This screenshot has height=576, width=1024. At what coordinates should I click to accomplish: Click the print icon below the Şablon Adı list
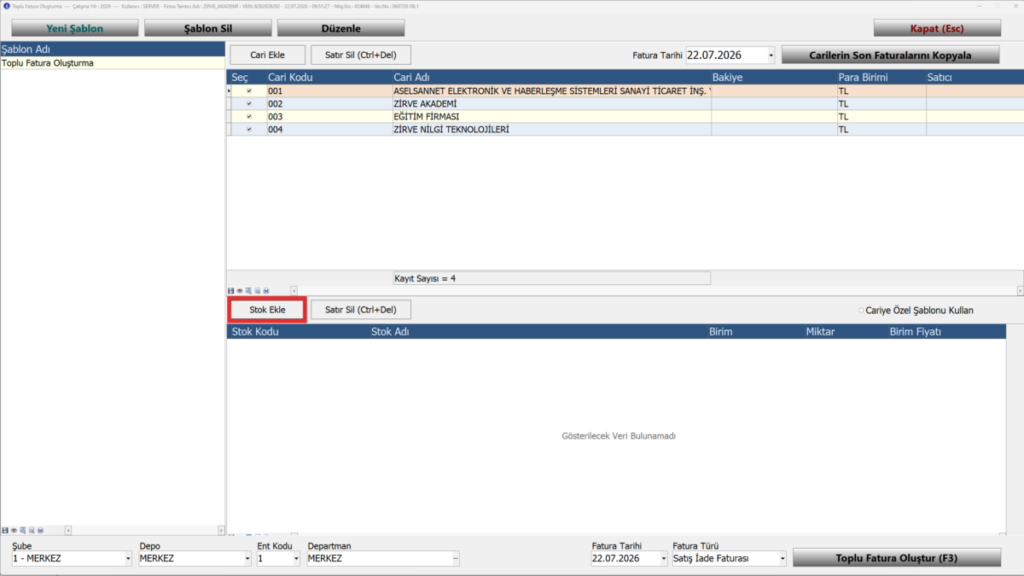tap(40, 530)
